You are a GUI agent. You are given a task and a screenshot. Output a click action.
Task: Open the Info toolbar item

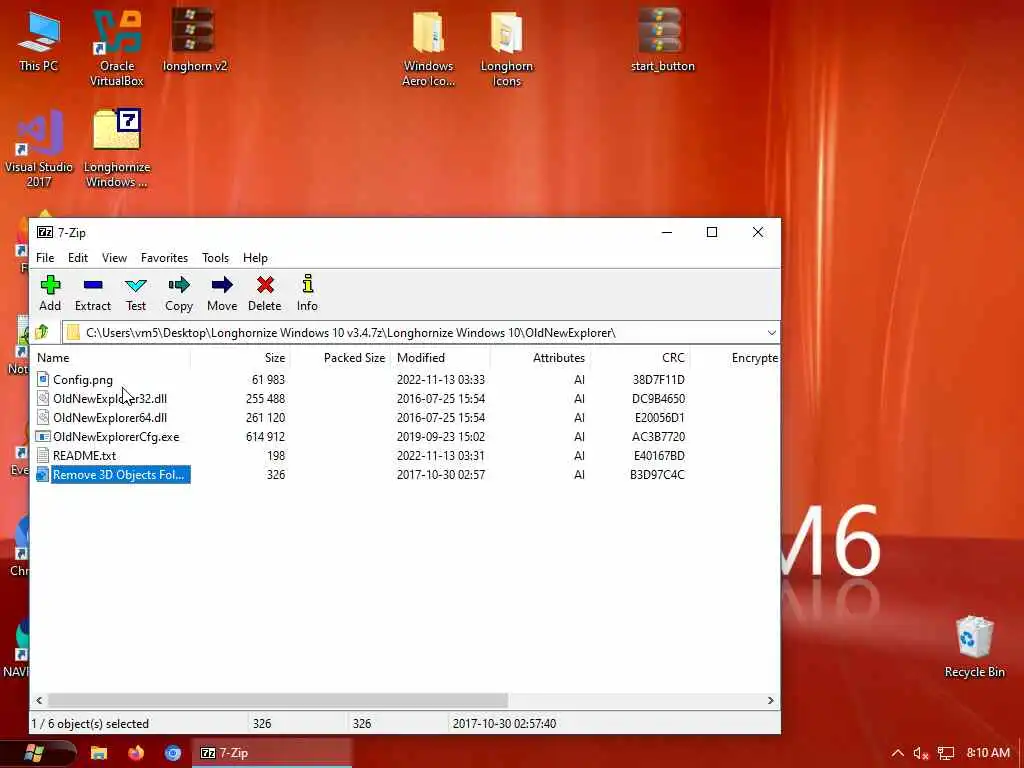pyautogui.click(x=307, y=293)
